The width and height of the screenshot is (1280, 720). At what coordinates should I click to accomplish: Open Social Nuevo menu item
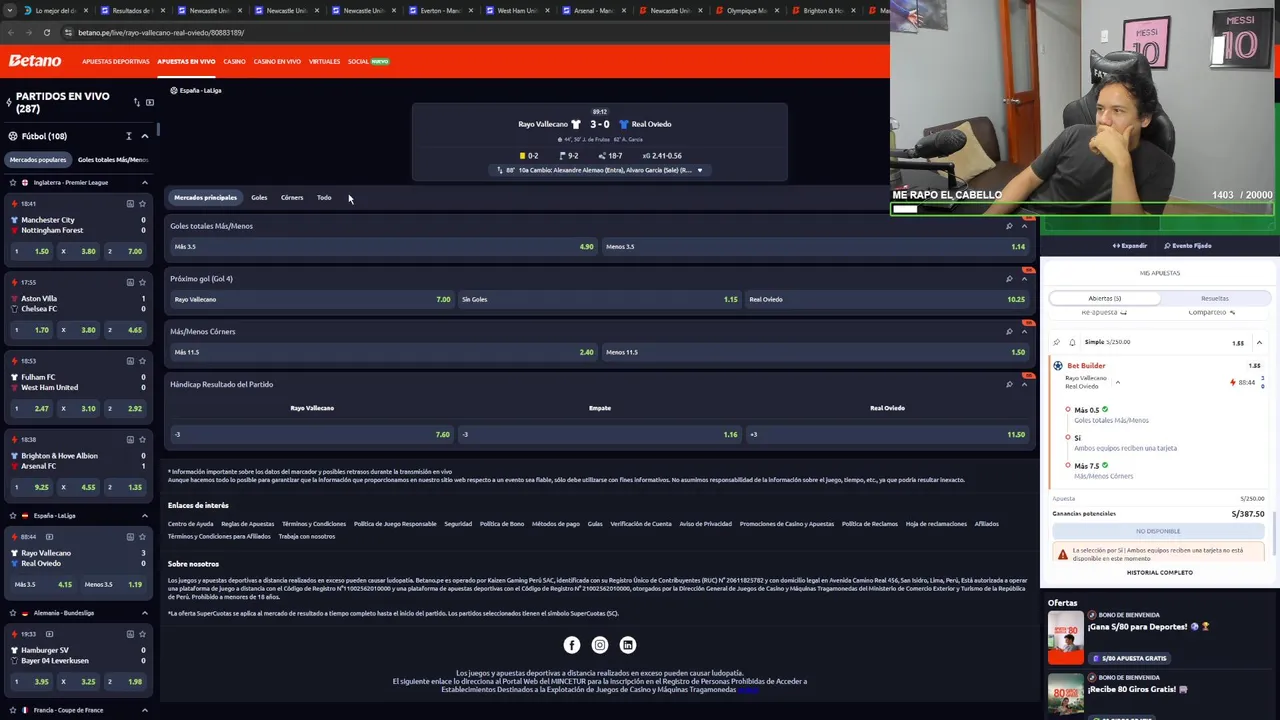(368, 61)
